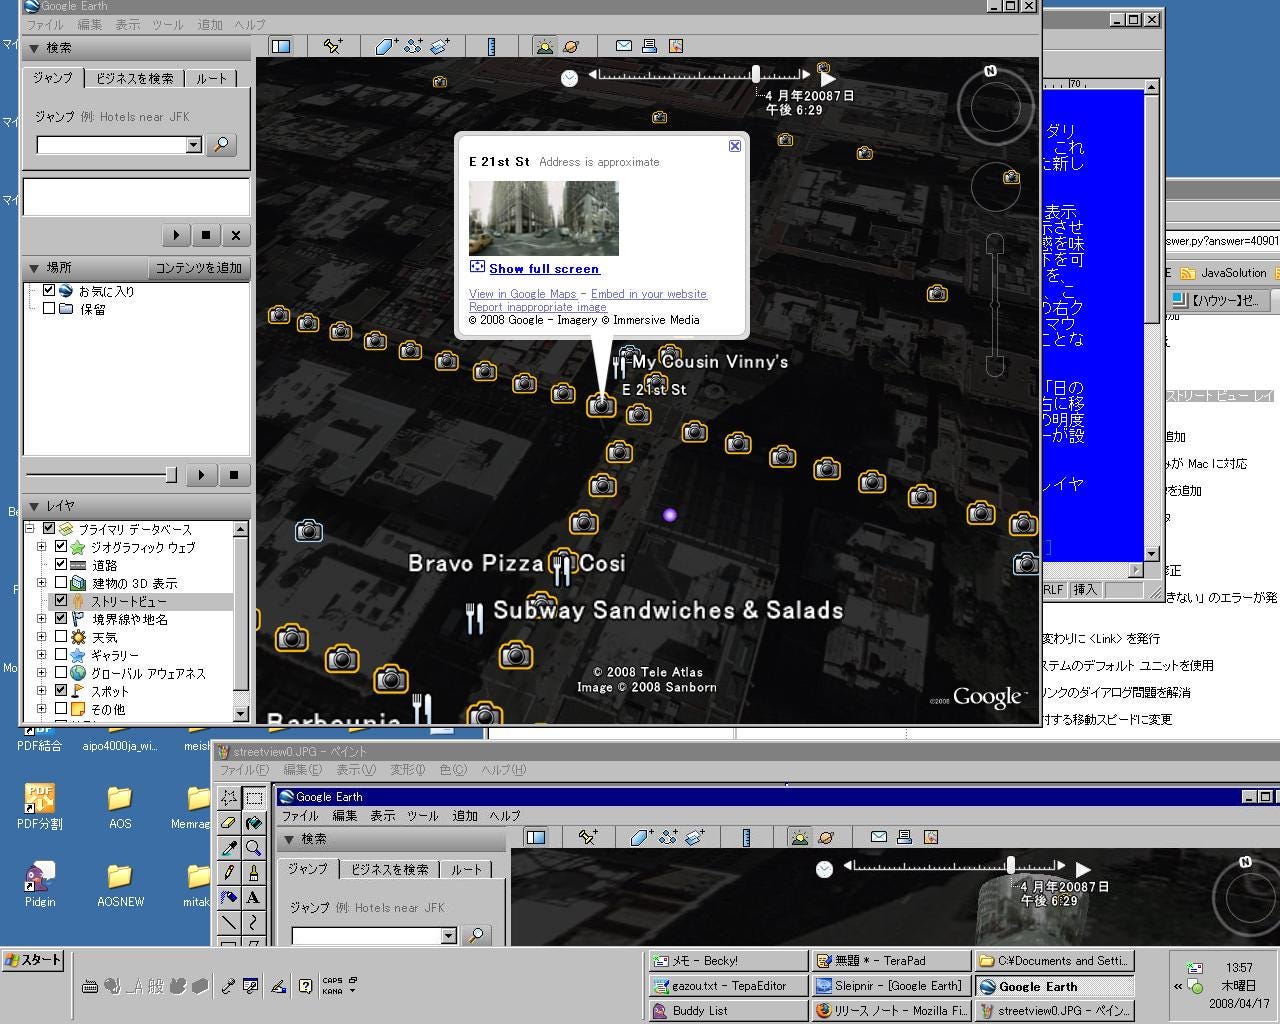Image resolution: width=1280 pixels, height=1024 pixels.
Task: Toggle the お気に入り checkbox in Places
Action: click(48, 291)
